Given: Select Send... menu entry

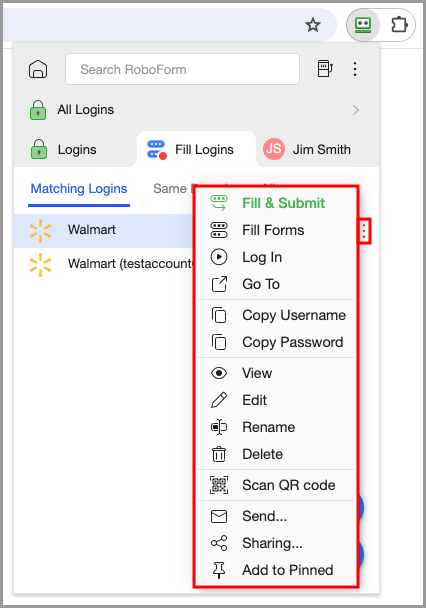Looking at the screenshot, I should [276, 516].
